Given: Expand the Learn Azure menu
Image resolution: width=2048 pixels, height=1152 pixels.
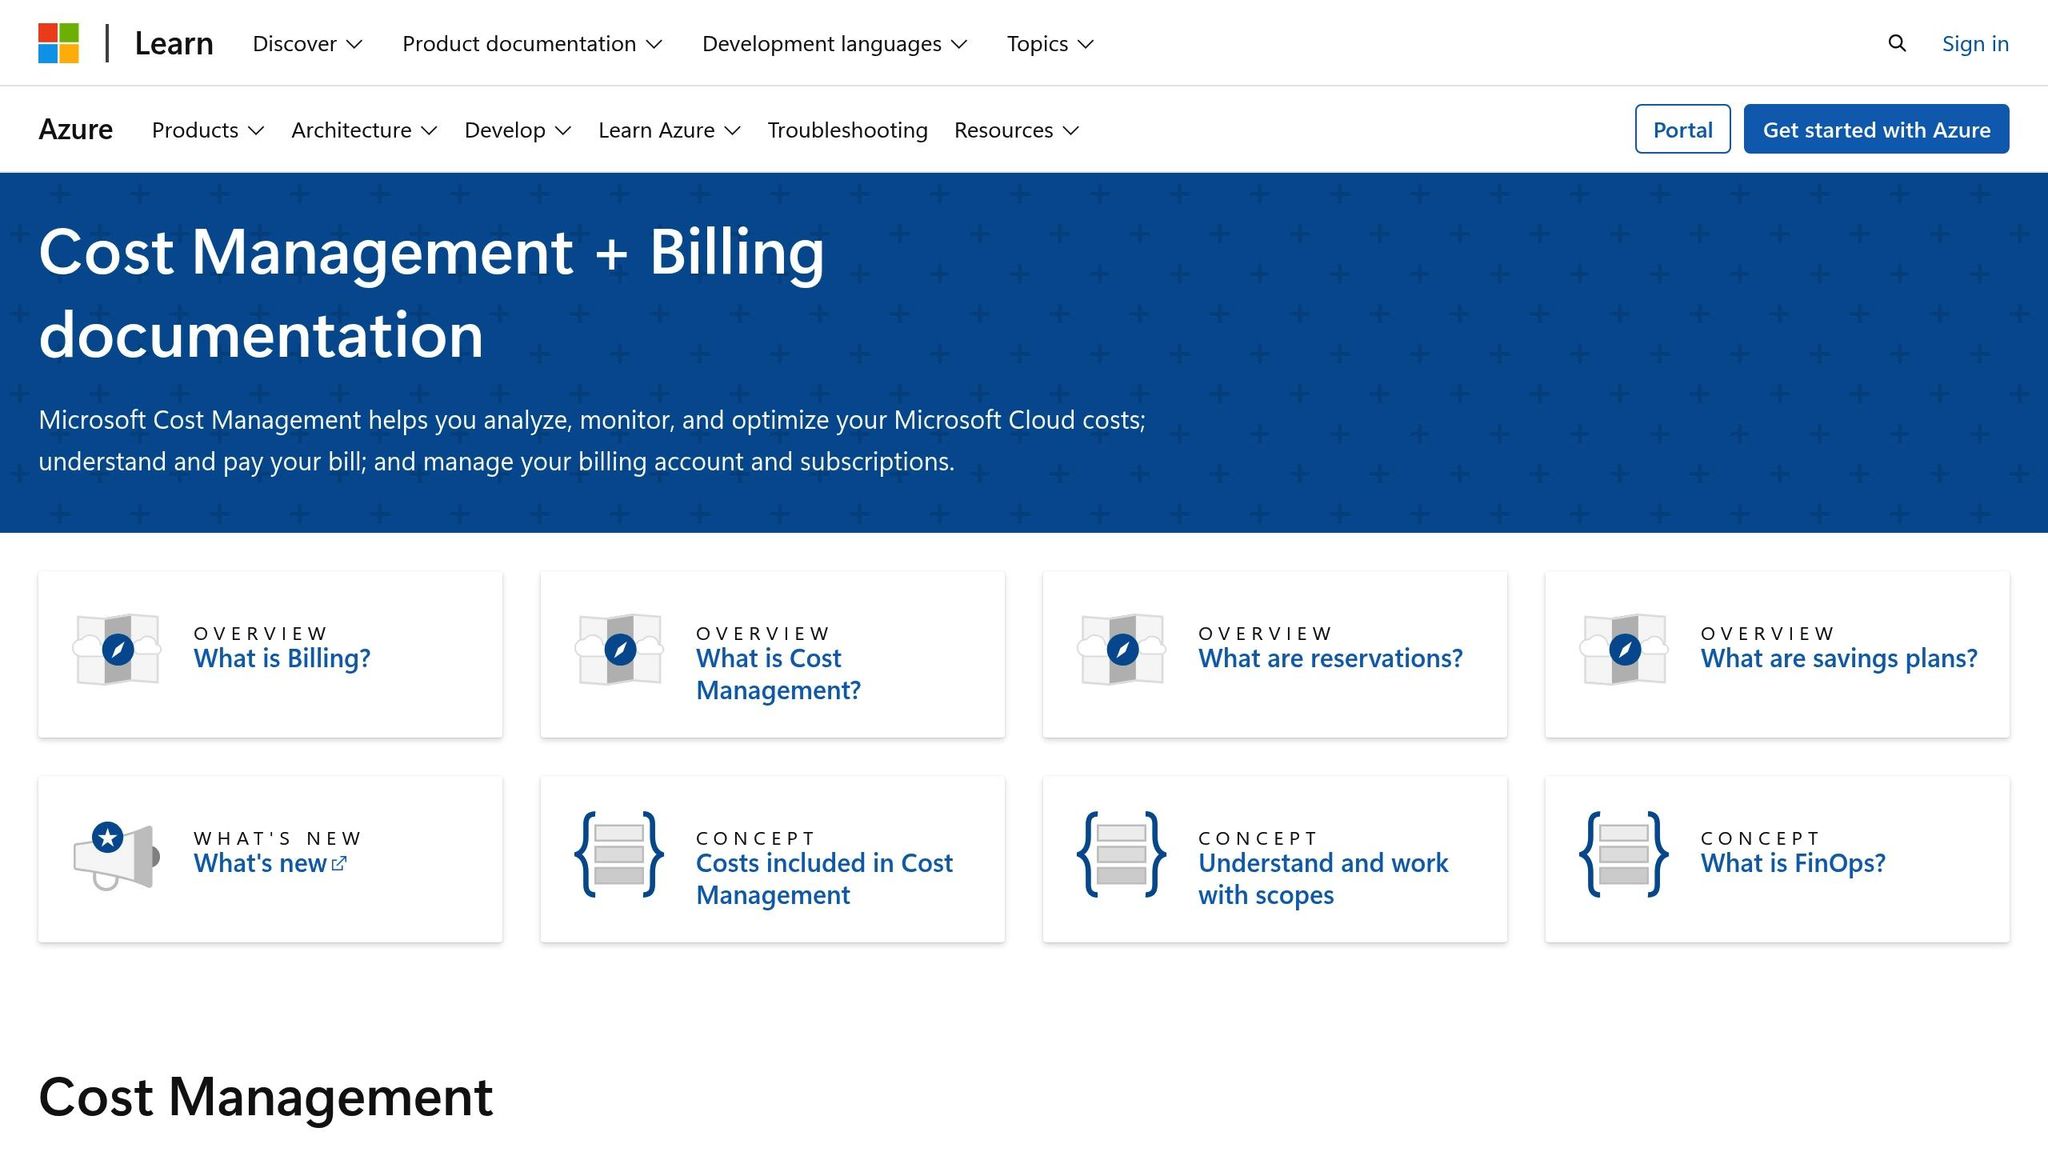Looking at the screenshot, I should pyautogui.click(x=669, y=130).
